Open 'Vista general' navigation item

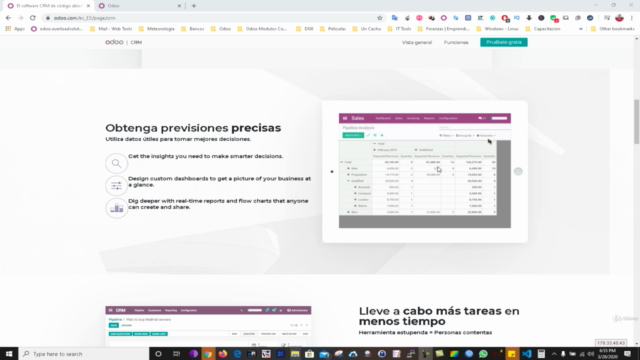click(417, 42)
